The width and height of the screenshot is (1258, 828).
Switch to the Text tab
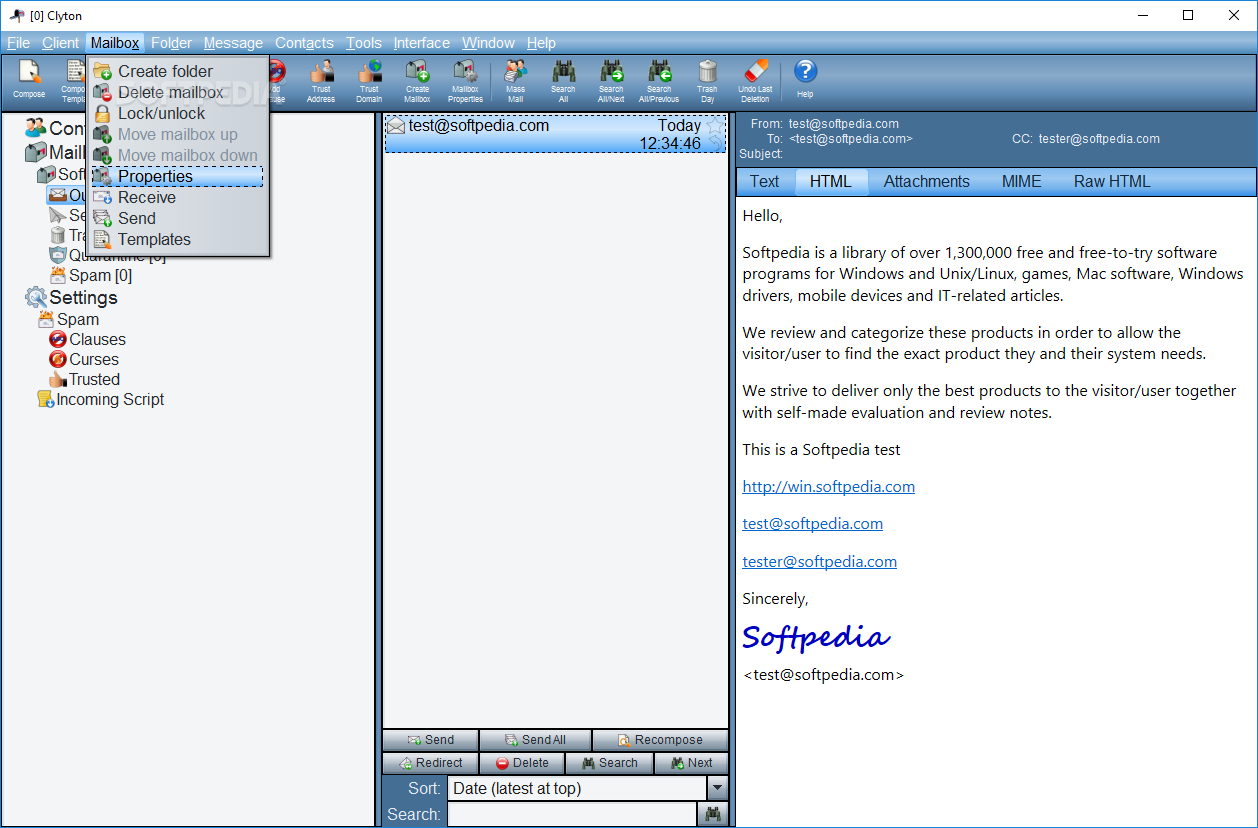[x=764, y=181]
